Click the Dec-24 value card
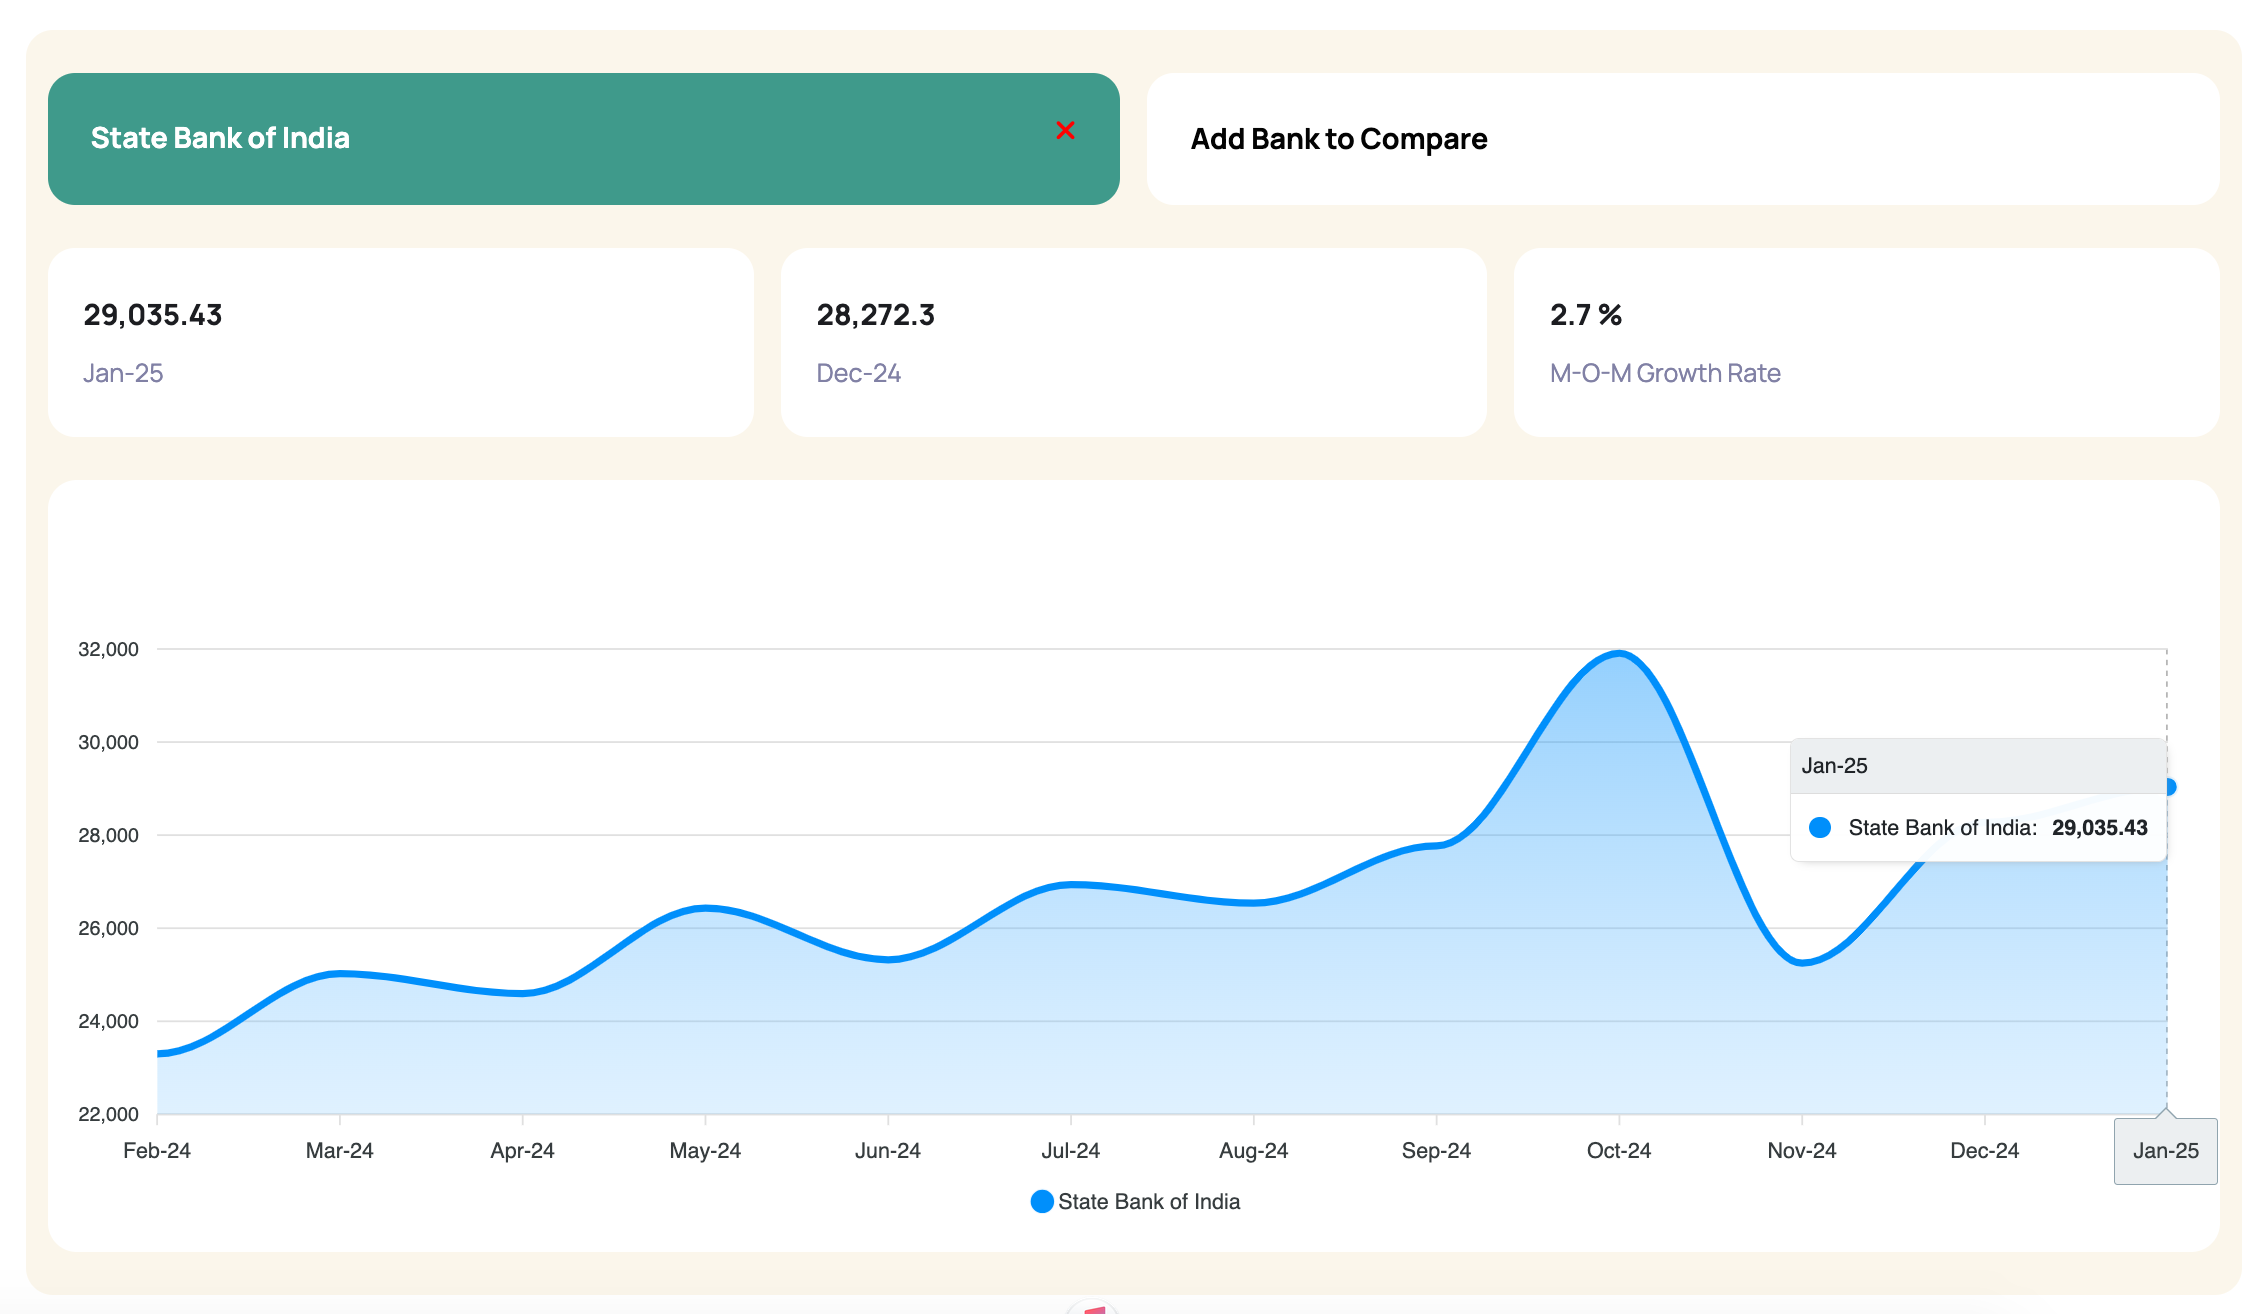The width and height of the screenshot is (2260, 1314). click(1133, 342)
